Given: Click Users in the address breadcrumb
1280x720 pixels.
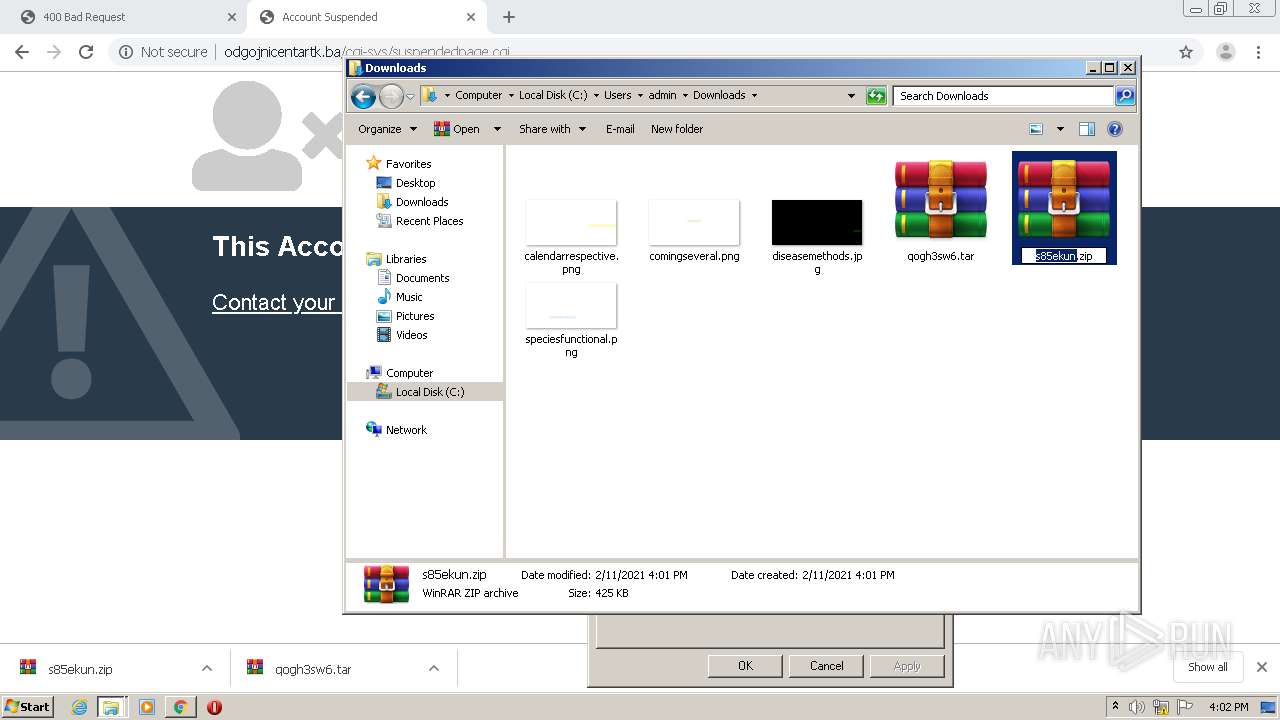Looking at the screenshot, I should pos(617,96).
